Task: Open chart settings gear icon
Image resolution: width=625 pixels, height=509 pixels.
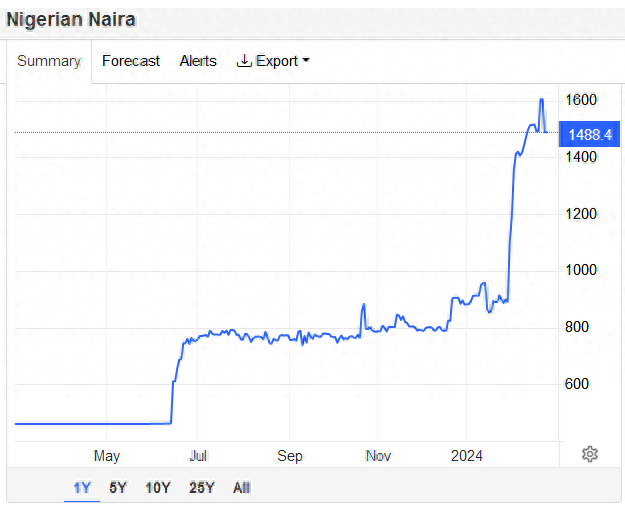Action: coord(590,454)
